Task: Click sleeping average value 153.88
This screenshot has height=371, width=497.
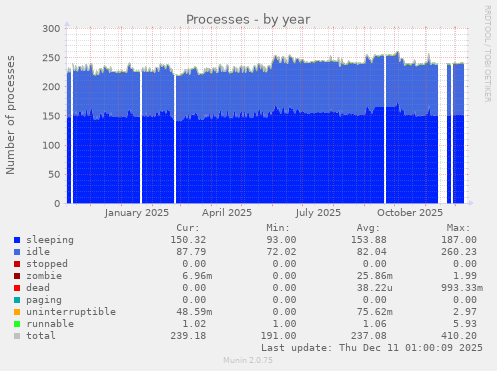Action: 369,240
